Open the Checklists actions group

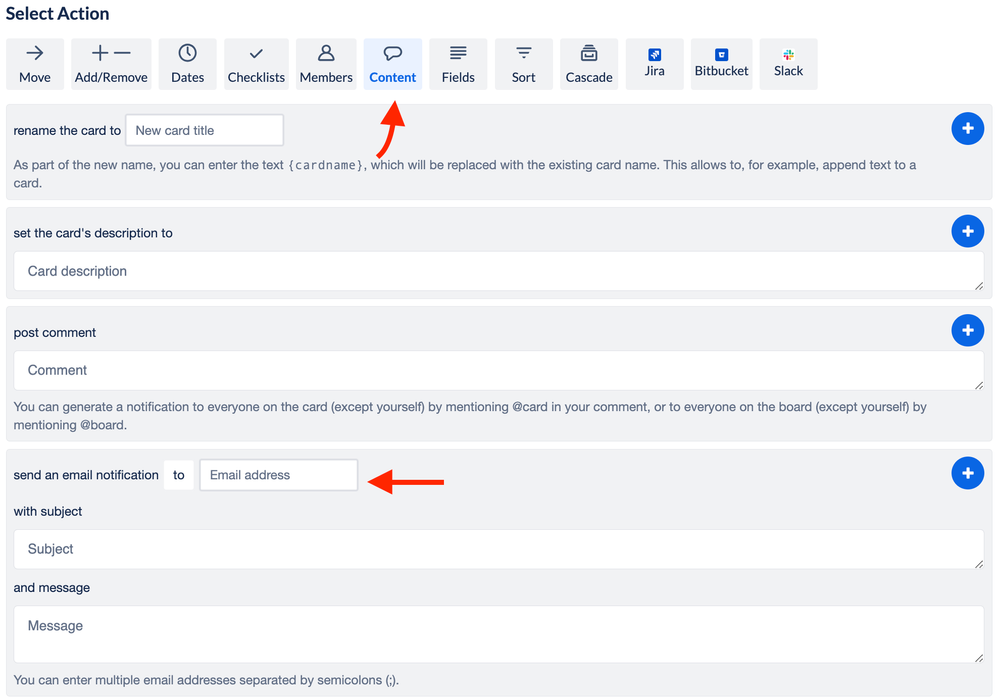coord(256,63)
